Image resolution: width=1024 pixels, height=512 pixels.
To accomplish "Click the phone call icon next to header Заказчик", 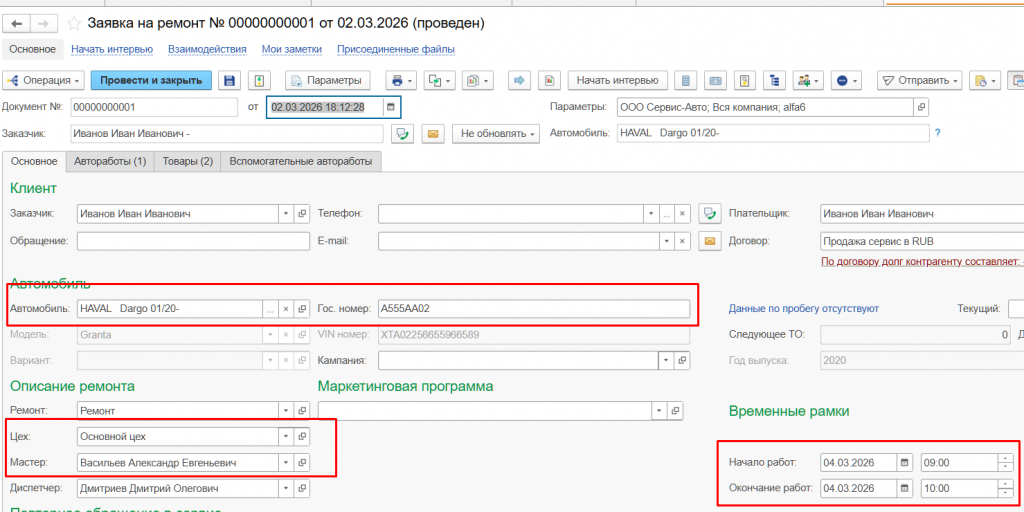I will (x=402, y=133).
